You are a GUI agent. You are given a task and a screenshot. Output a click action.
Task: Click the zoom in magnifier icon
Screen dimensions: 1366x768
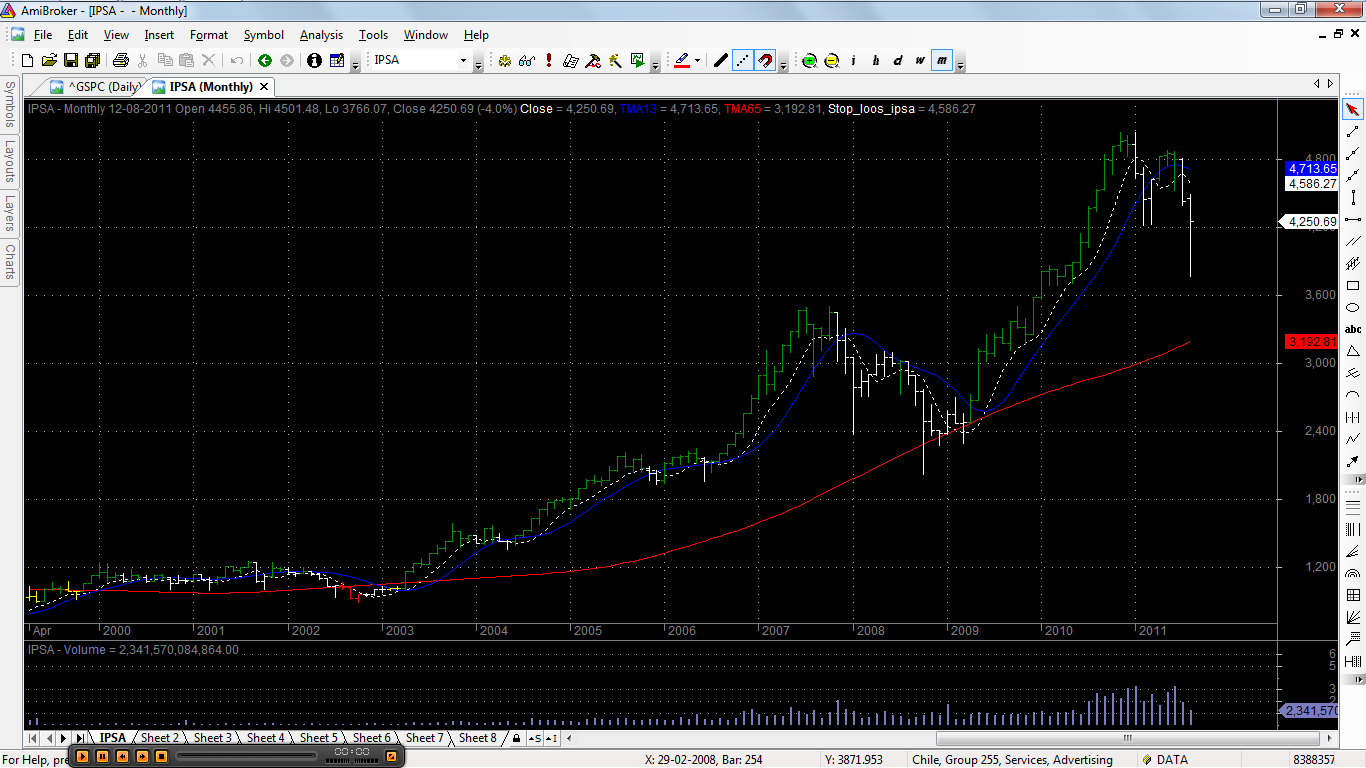[x=809, y=61]
